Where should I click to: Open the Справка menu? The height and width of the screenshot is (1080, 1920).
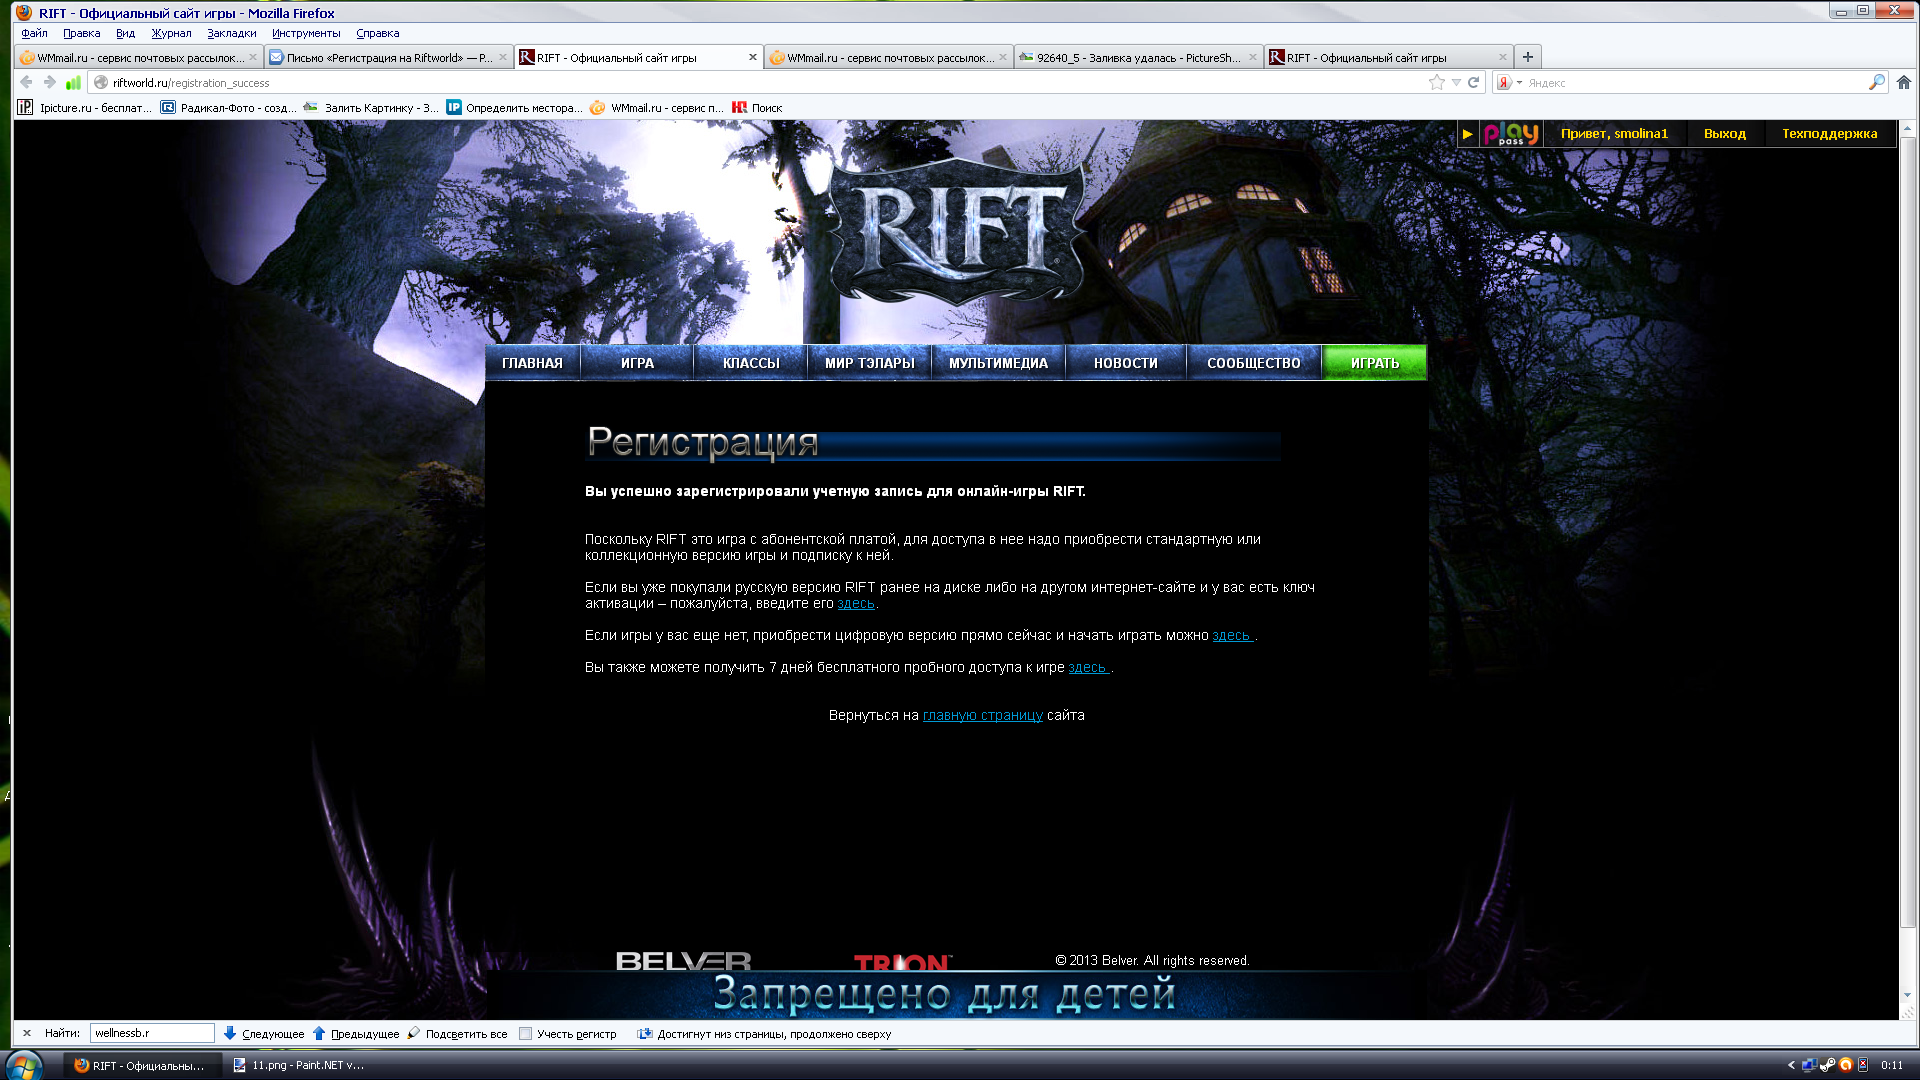(x=377, y=33)
